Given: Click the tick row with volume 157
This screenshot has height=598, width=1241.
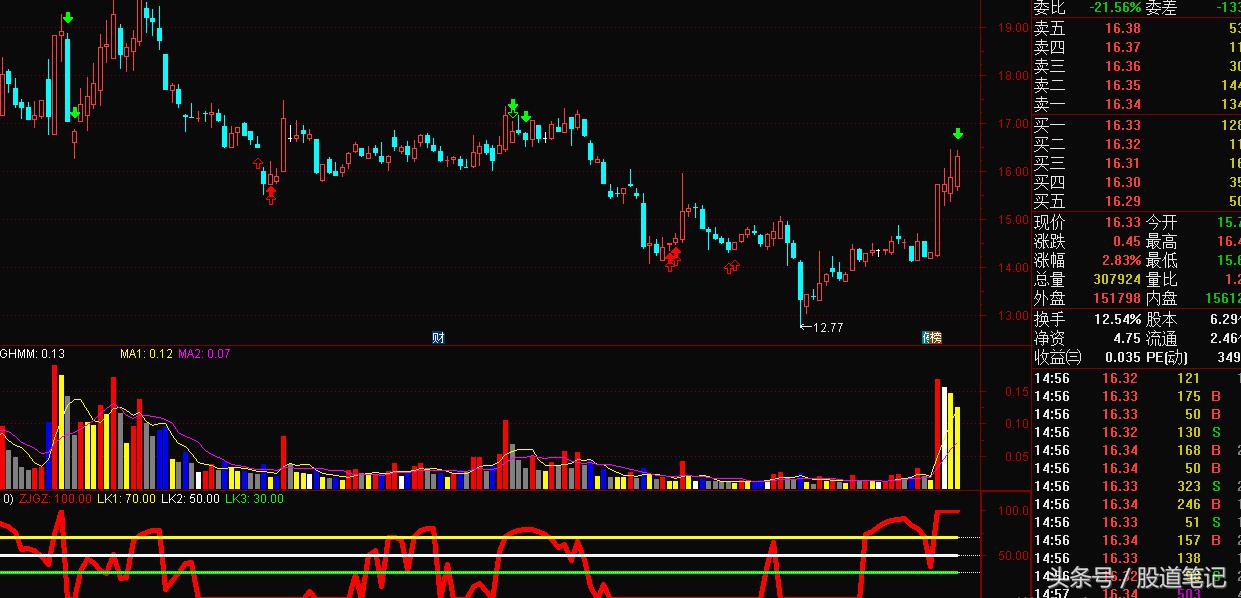Looking at the screenshot, I should click(1136, 540).
